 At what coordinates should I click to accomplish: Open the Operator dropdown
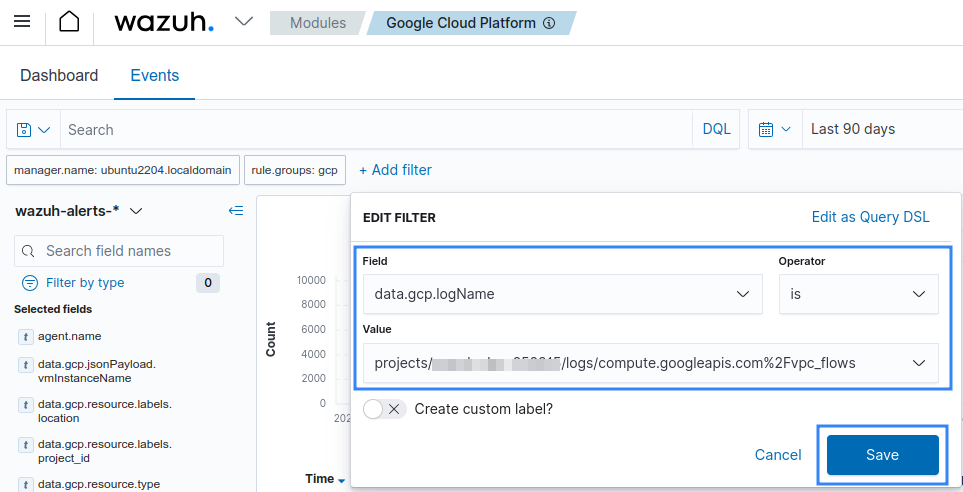tap(859, 294)
